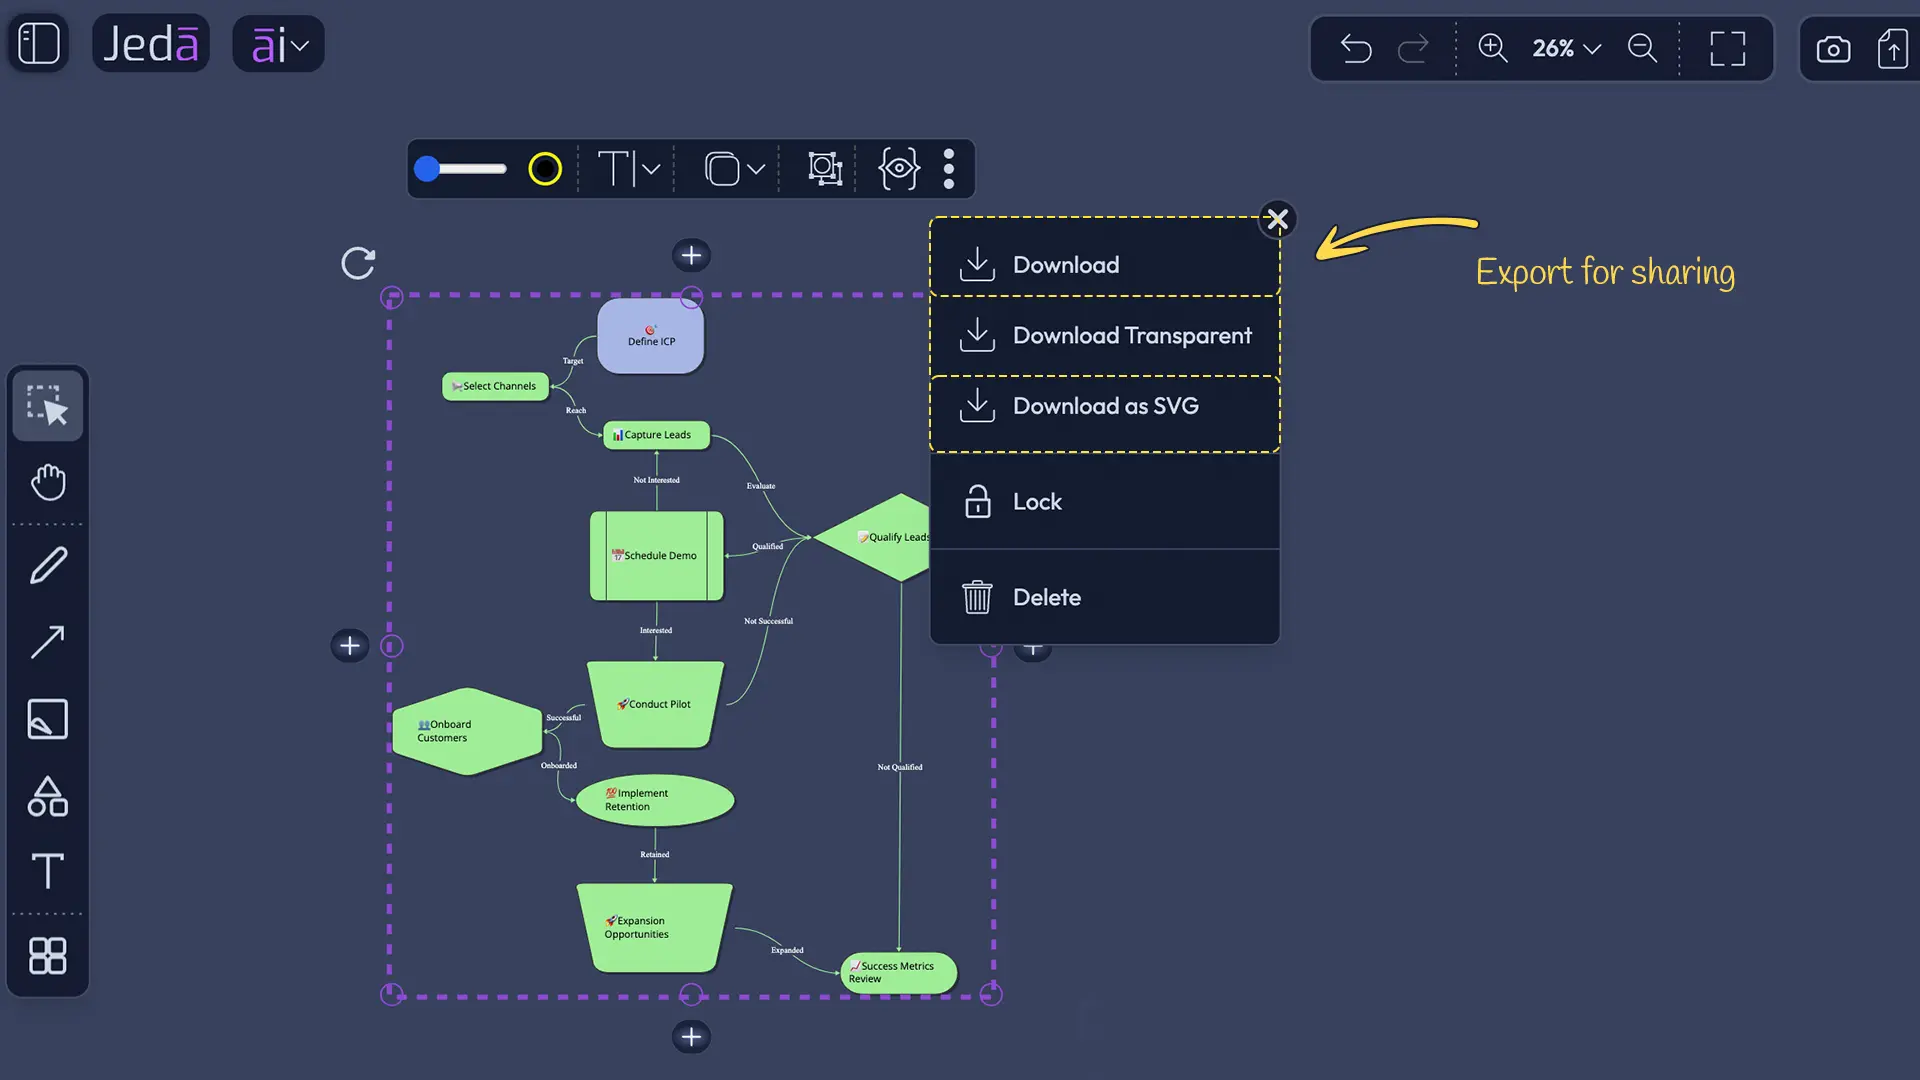This screenshot has width=1920, height=1080.
Task: Choose Download Transparent option
Action: pyautogui.click(x=1105, y=336)
